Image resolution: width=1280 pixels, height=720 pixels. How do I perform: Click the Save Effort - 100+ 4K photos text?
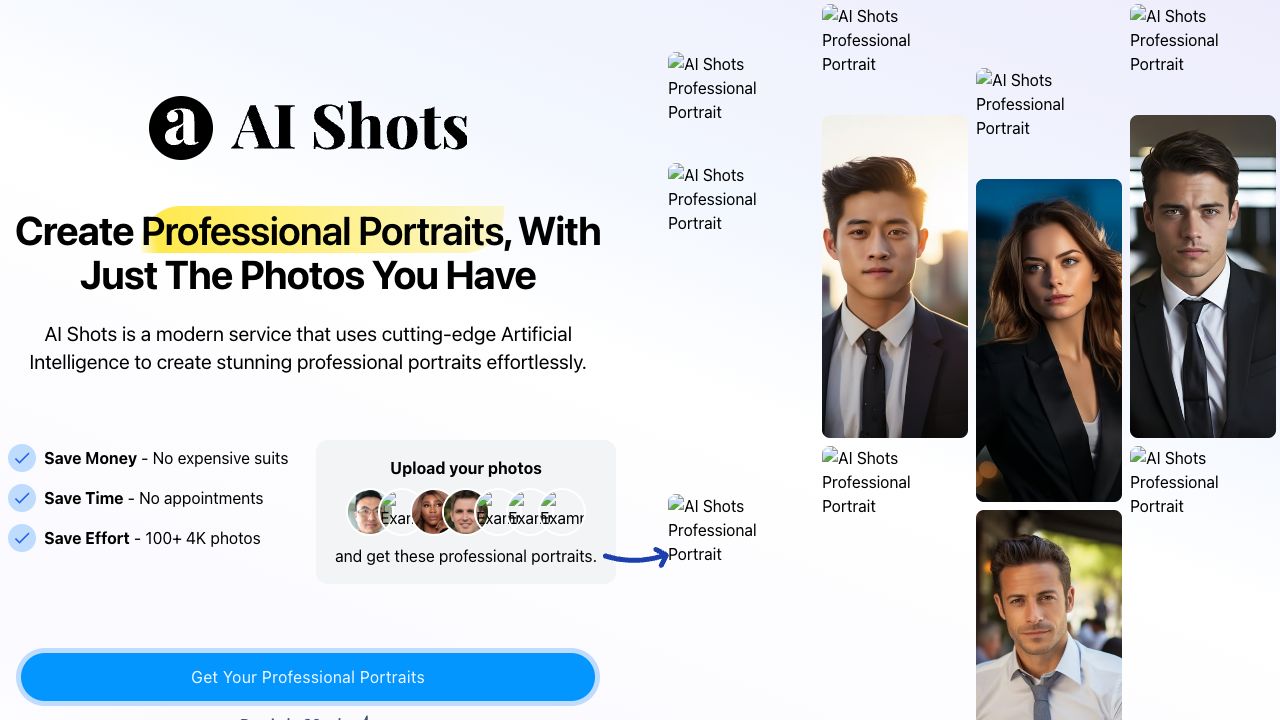pos(152,538)
